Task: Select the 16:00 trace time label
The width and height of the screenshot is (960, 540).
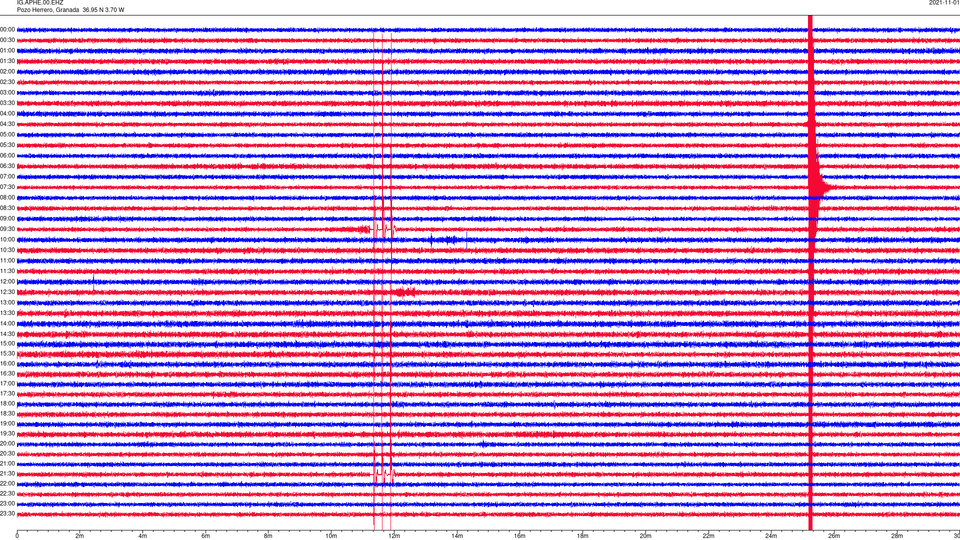Action: coord(8,364)
